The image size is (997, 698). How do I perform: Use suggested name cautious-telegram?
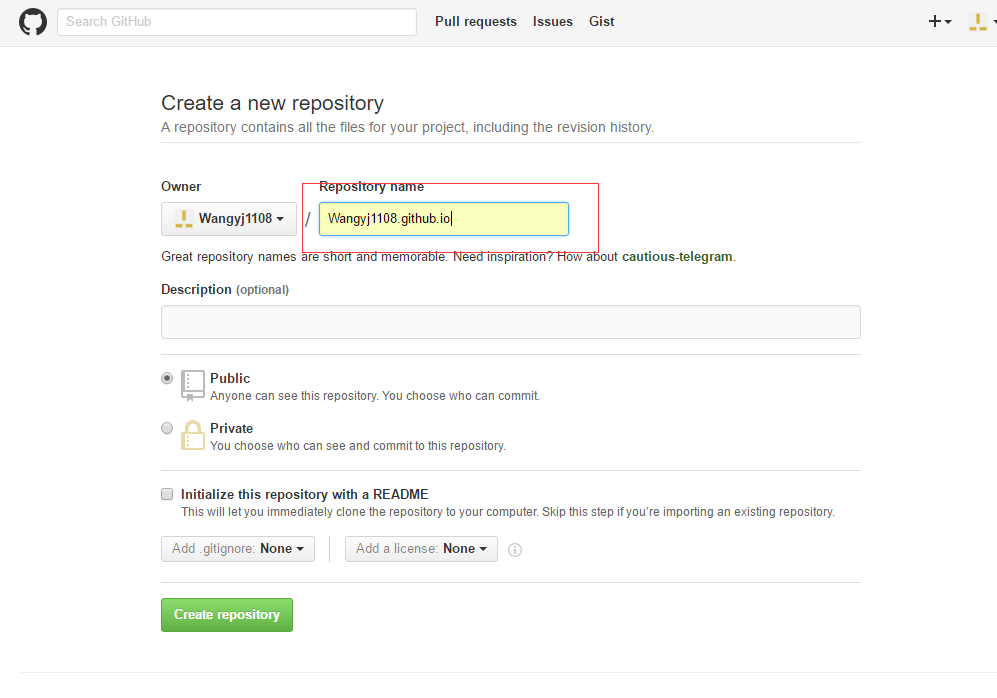tap(677, 257)
